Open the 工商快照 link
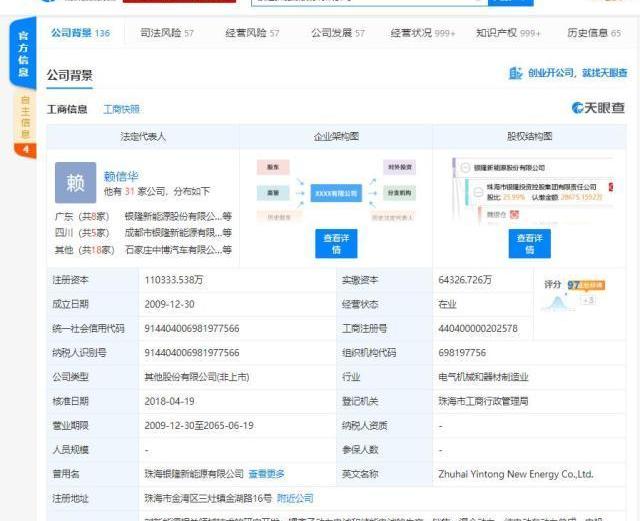Viewport: 640px width, 521px height. click(122, 109)
